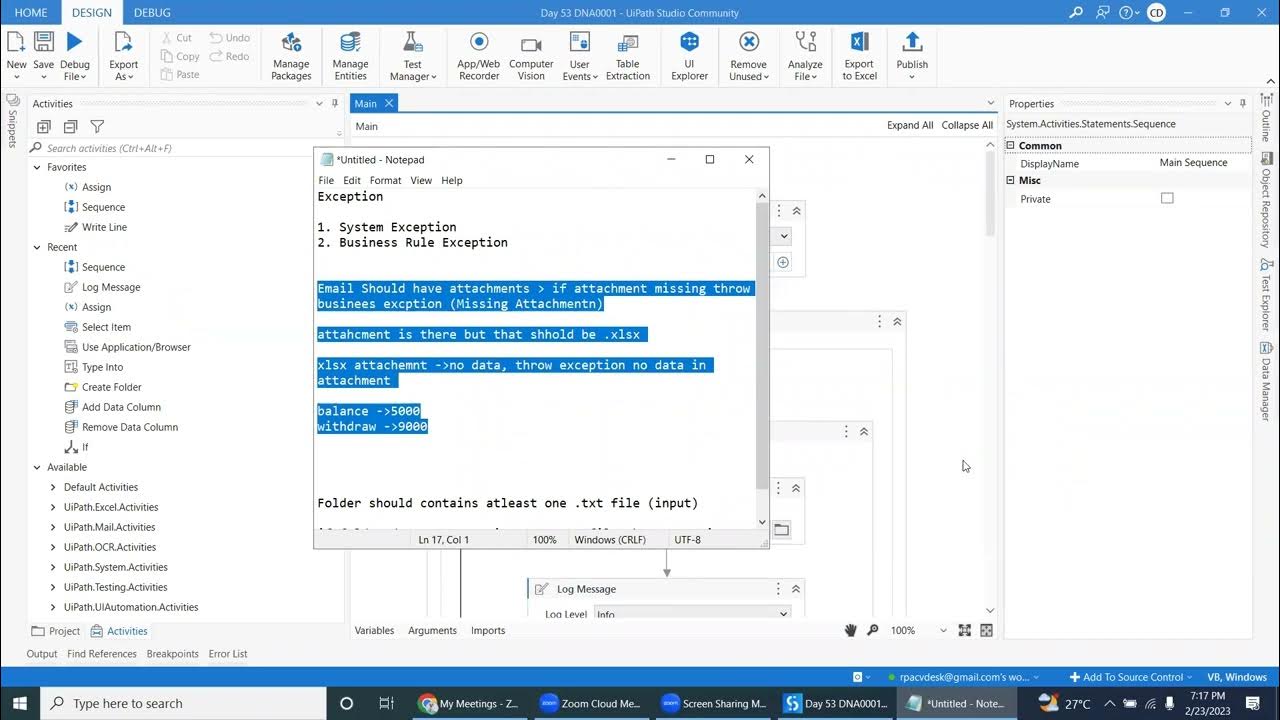Open Notepad View menu
This screenshot has height=720, width=1280.
click(421, 180)
